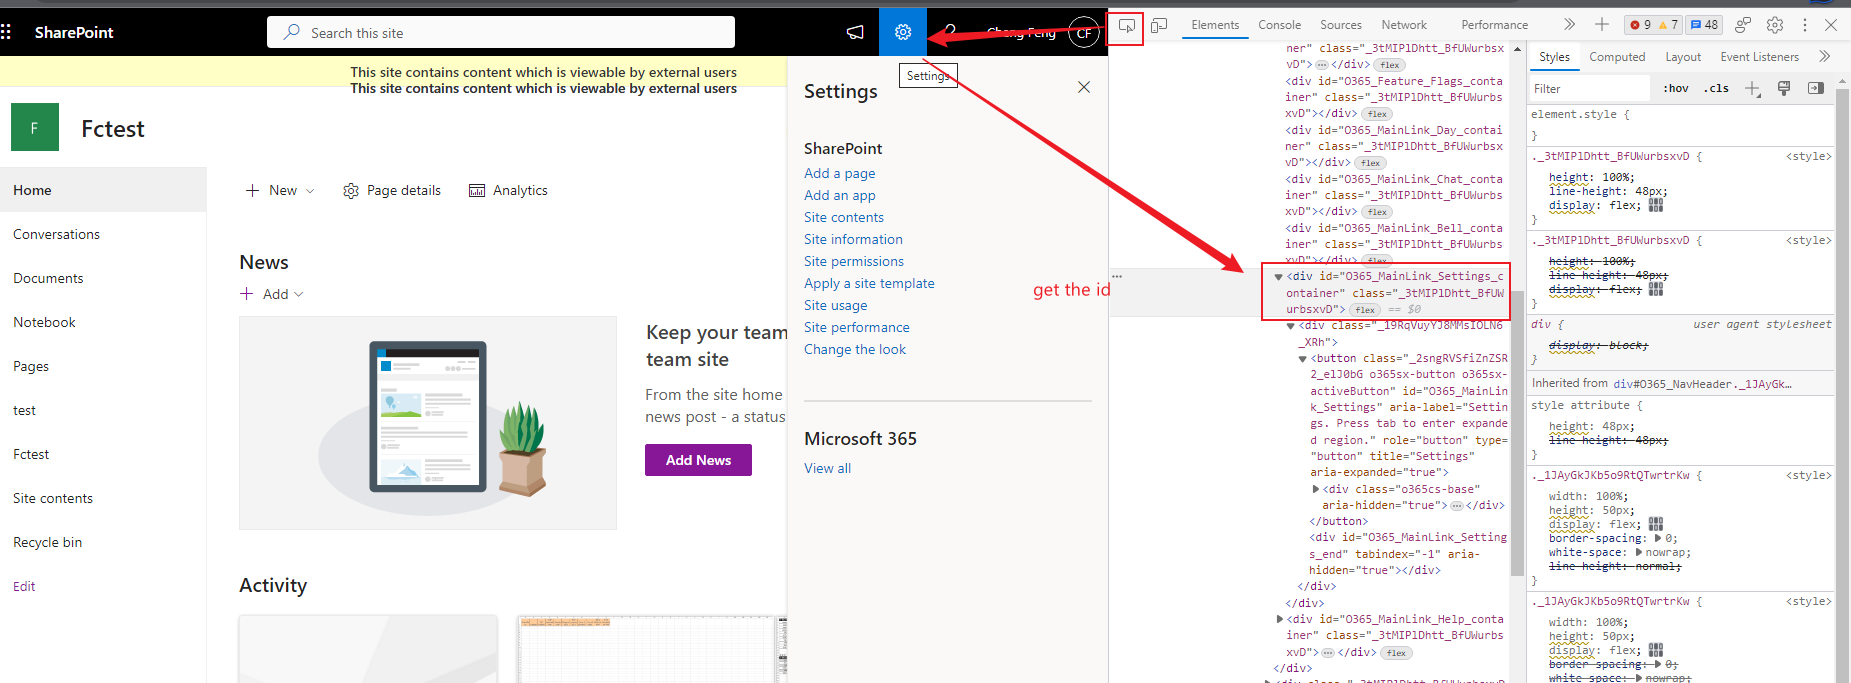Click the megaphone feedback icon in header
The image size is (1851, 683).
tap(855, 32)
